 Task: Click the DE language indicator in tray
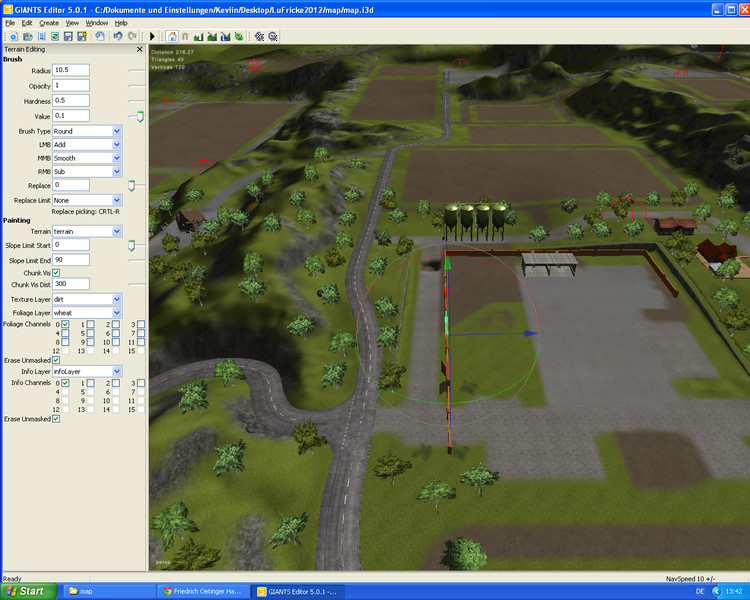pos(700,591)
